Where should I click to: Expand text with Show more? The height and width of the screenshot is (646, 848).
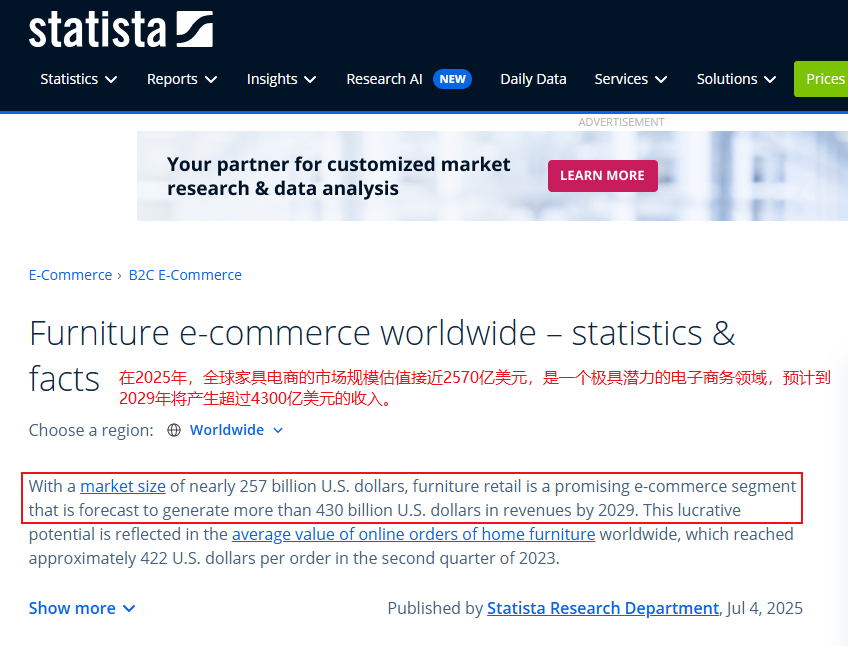point(81,608)
